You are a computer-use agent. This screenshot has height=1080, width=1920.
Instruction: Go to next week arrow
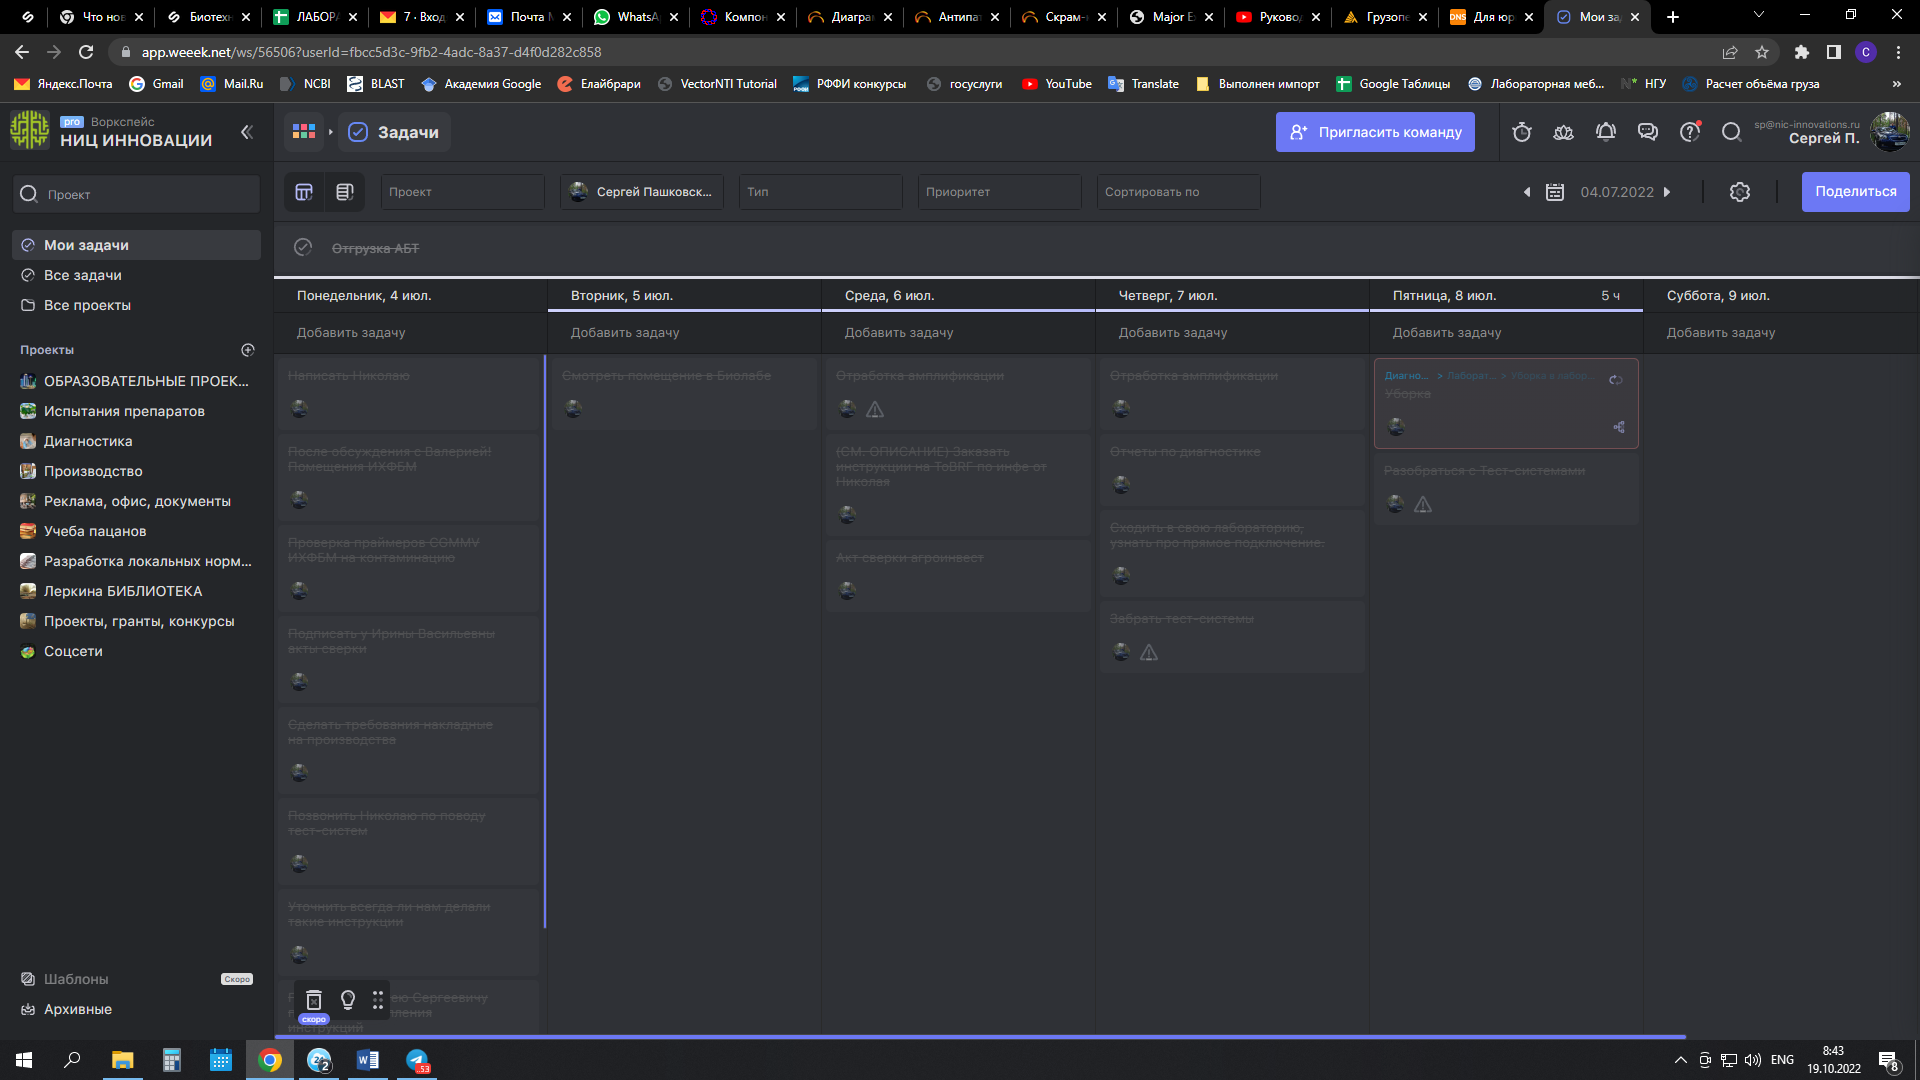(x=1667, y=192)
